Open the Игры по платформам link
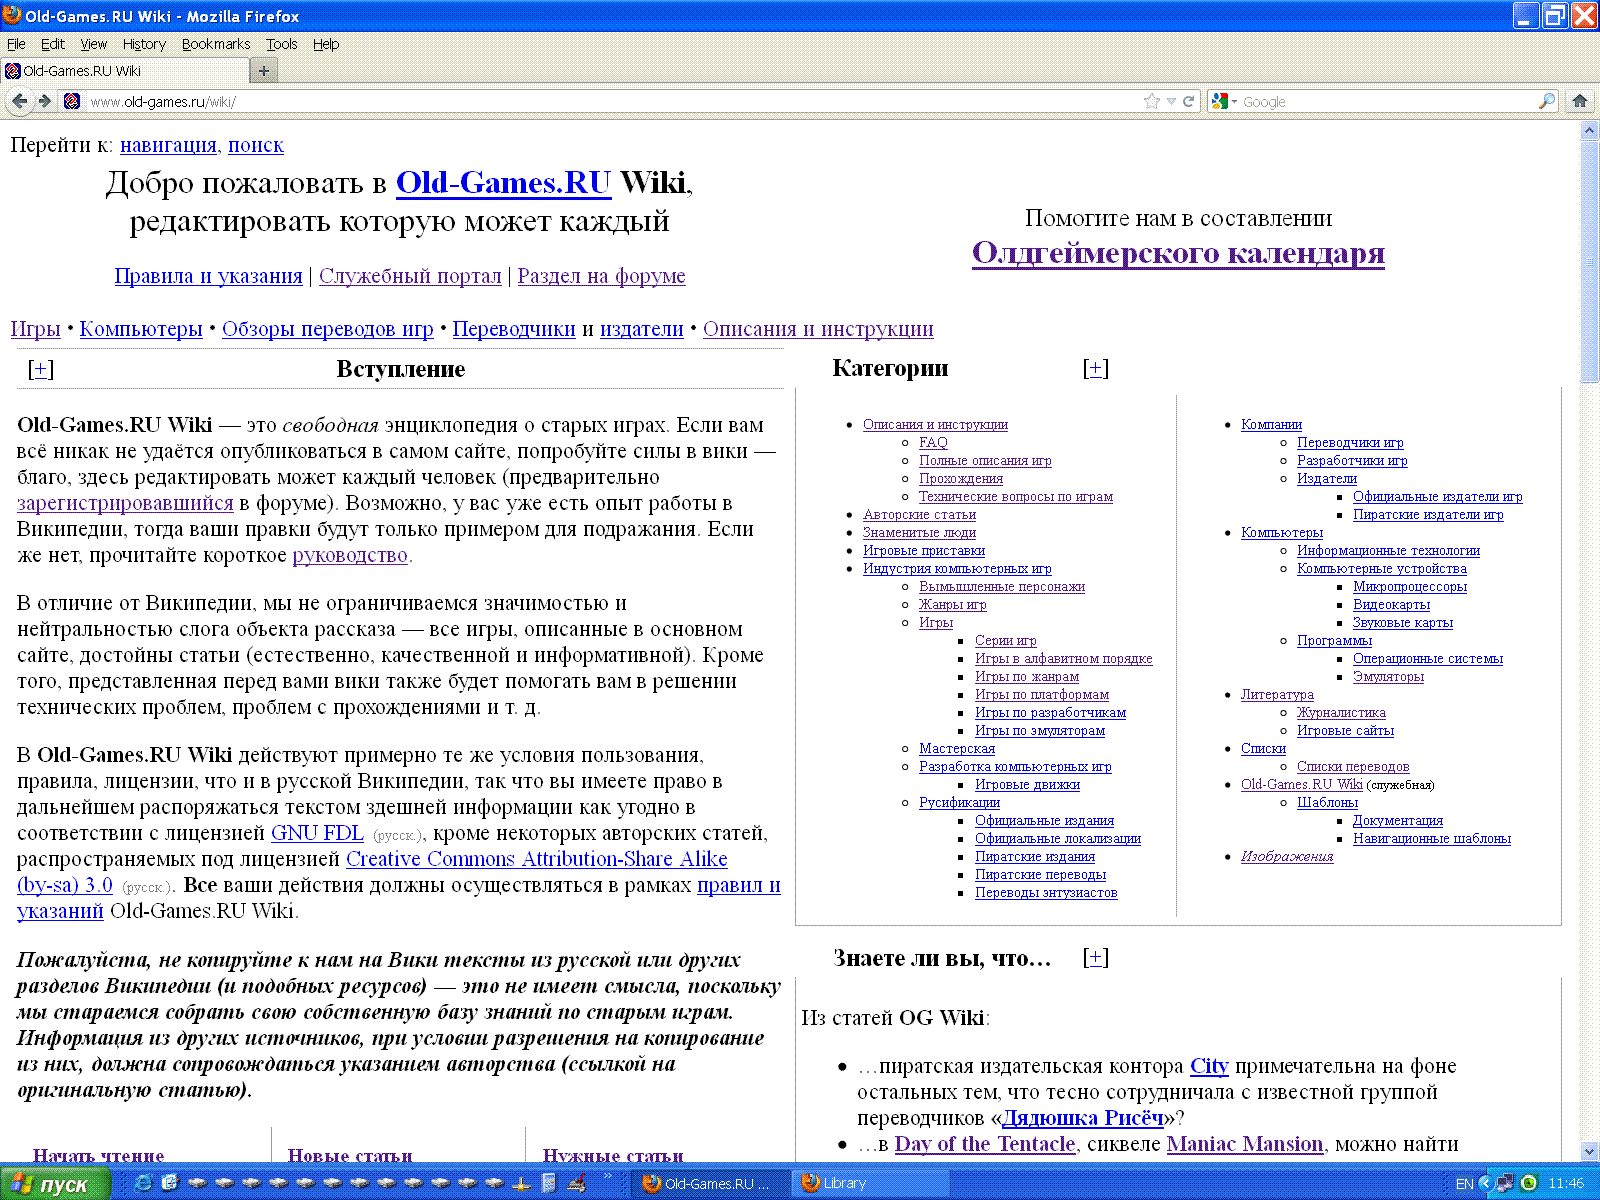The height and width of the screenshot is (1200, 1600). [1042, 695]
